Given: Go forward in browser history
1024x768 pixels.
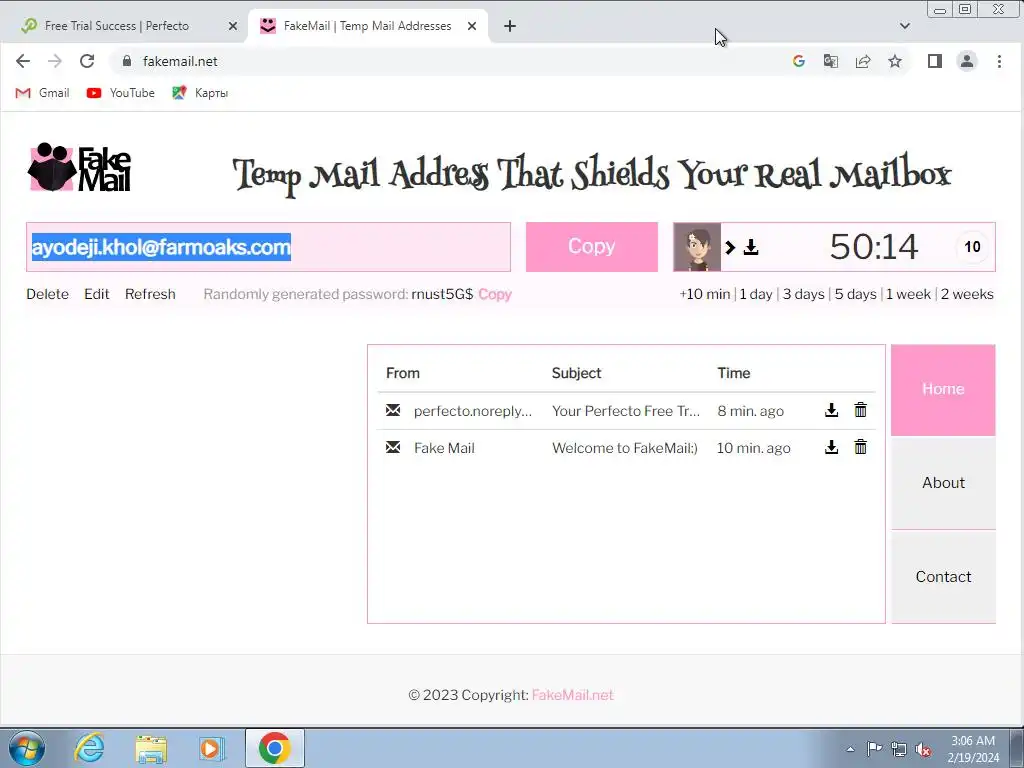Looking at the screenshot, I should click(55, 61).
